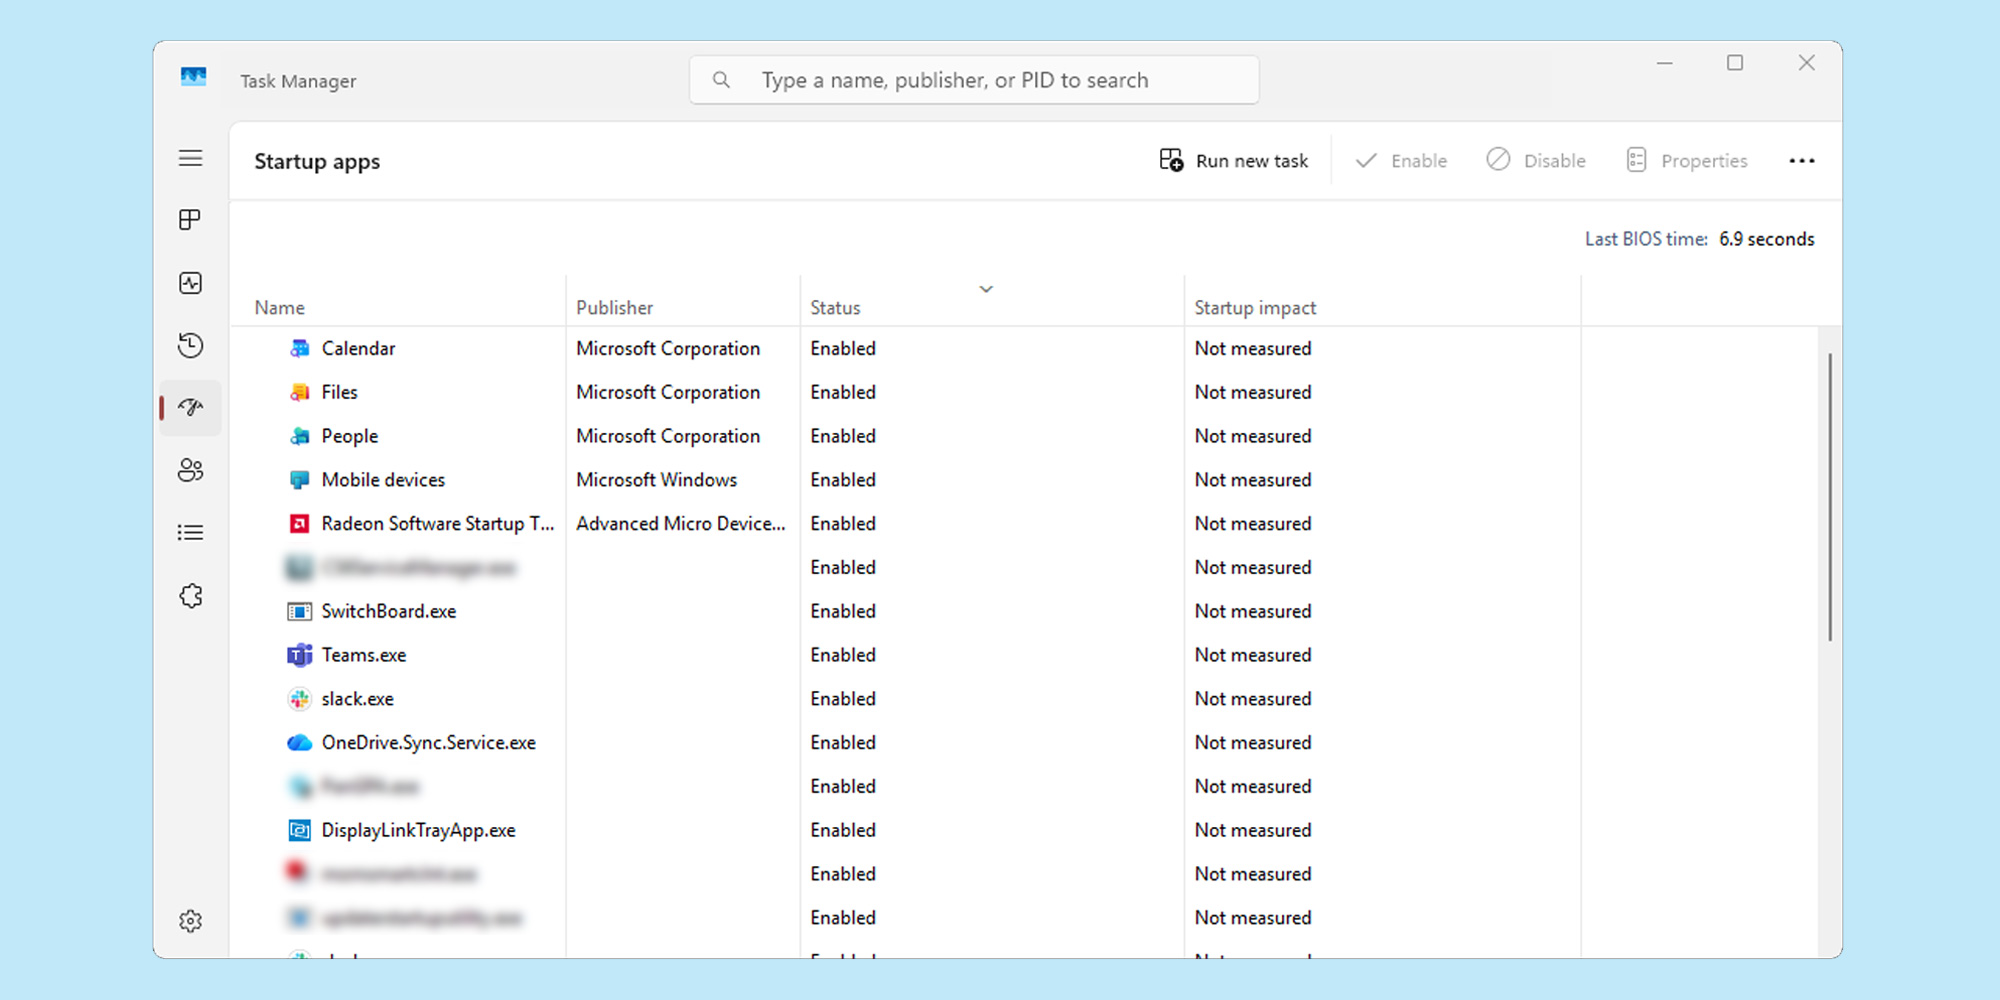Click the Startup apps page heading
2000x1000 pixels.
[x=317, y=162]
